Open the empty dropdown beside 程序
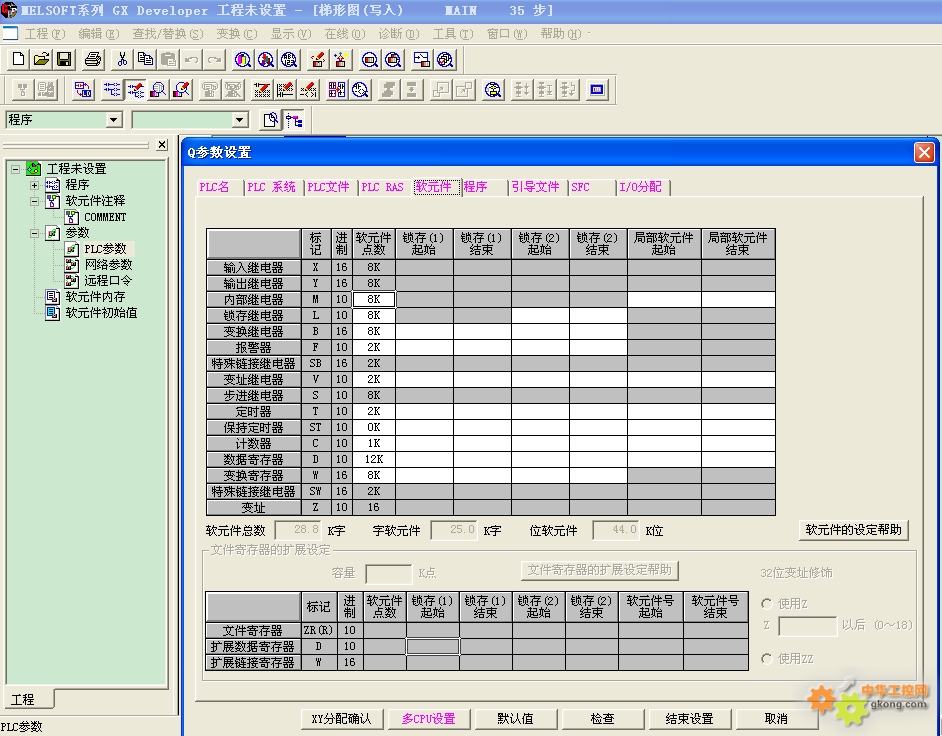 [240, 120]
